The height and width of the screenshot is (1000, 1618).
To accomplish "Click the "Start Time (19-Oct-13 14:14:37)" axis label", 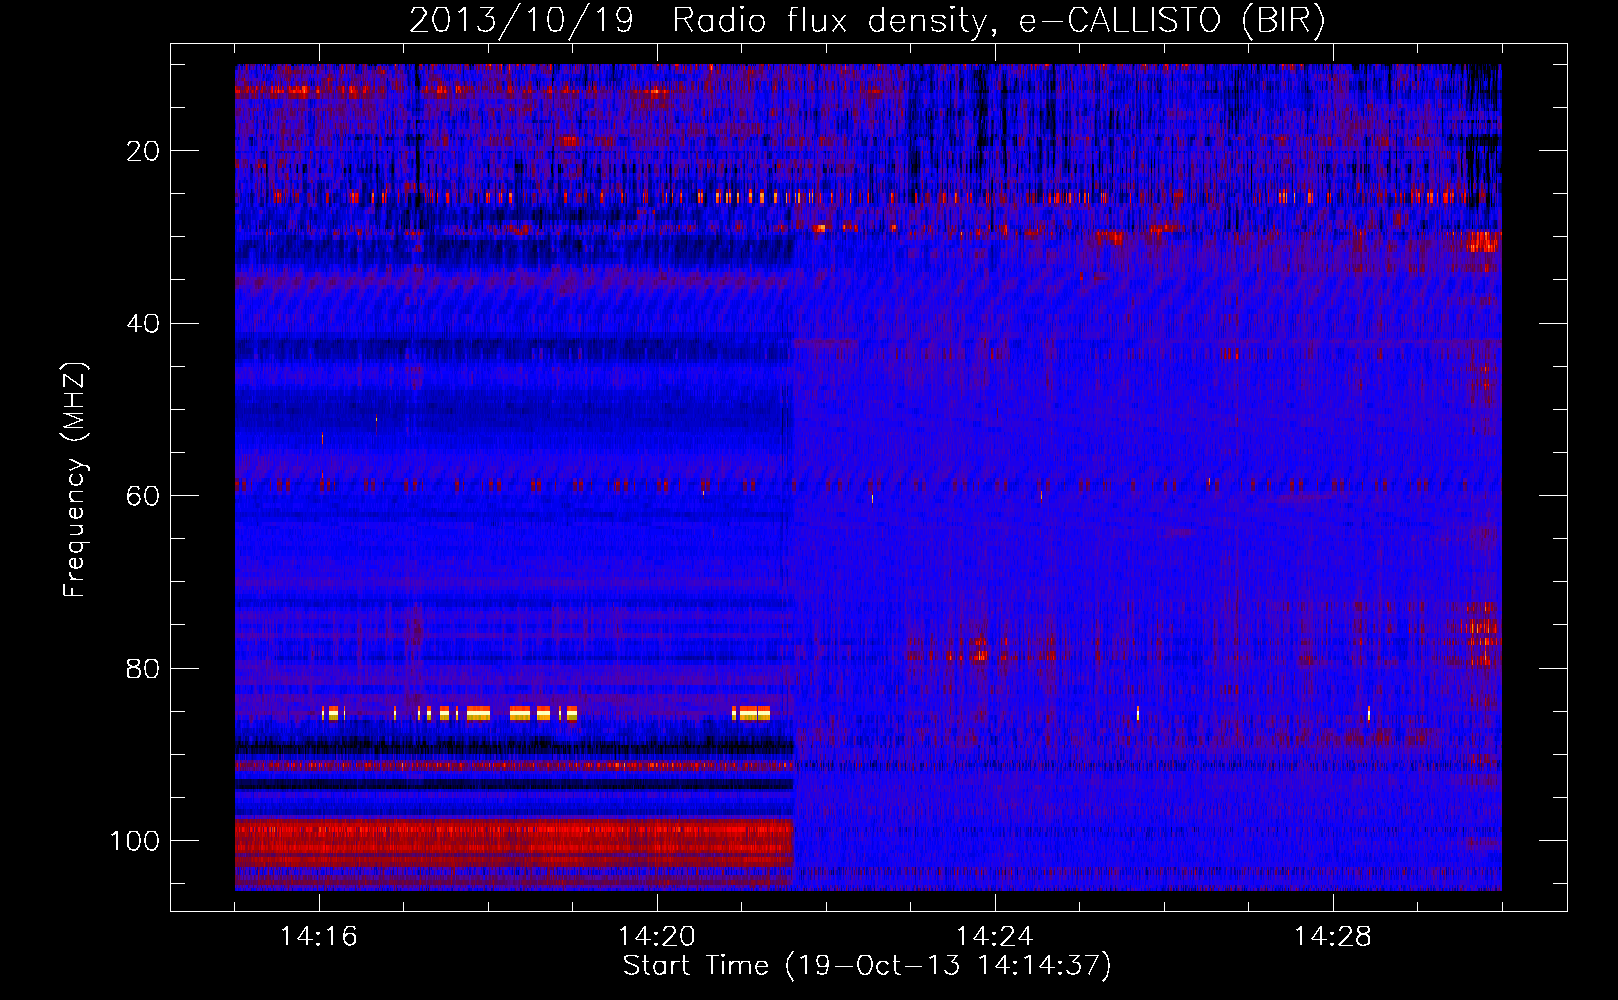I will coord(867,966).
